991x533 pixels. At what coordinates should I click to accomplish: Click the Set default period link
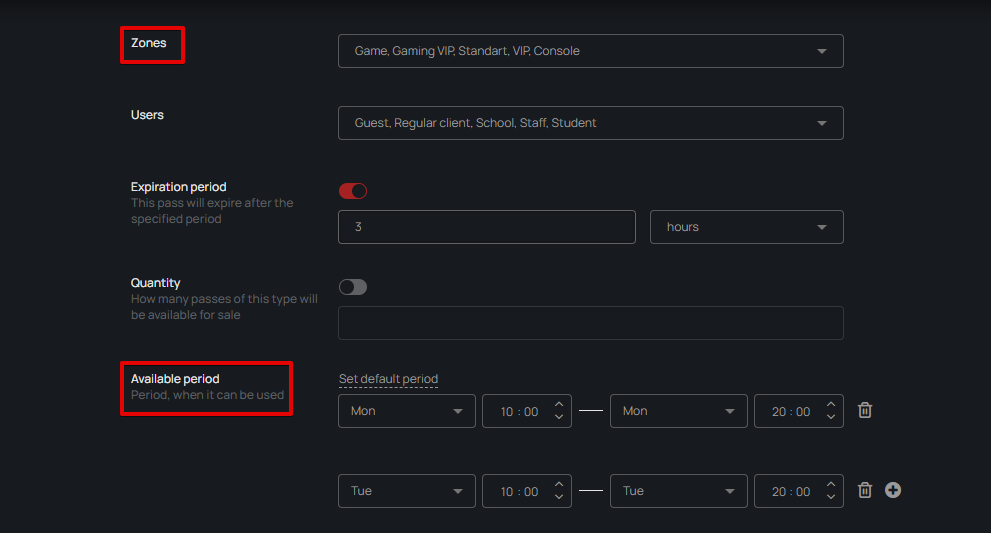pyautogui.click(x=388, y=379)
